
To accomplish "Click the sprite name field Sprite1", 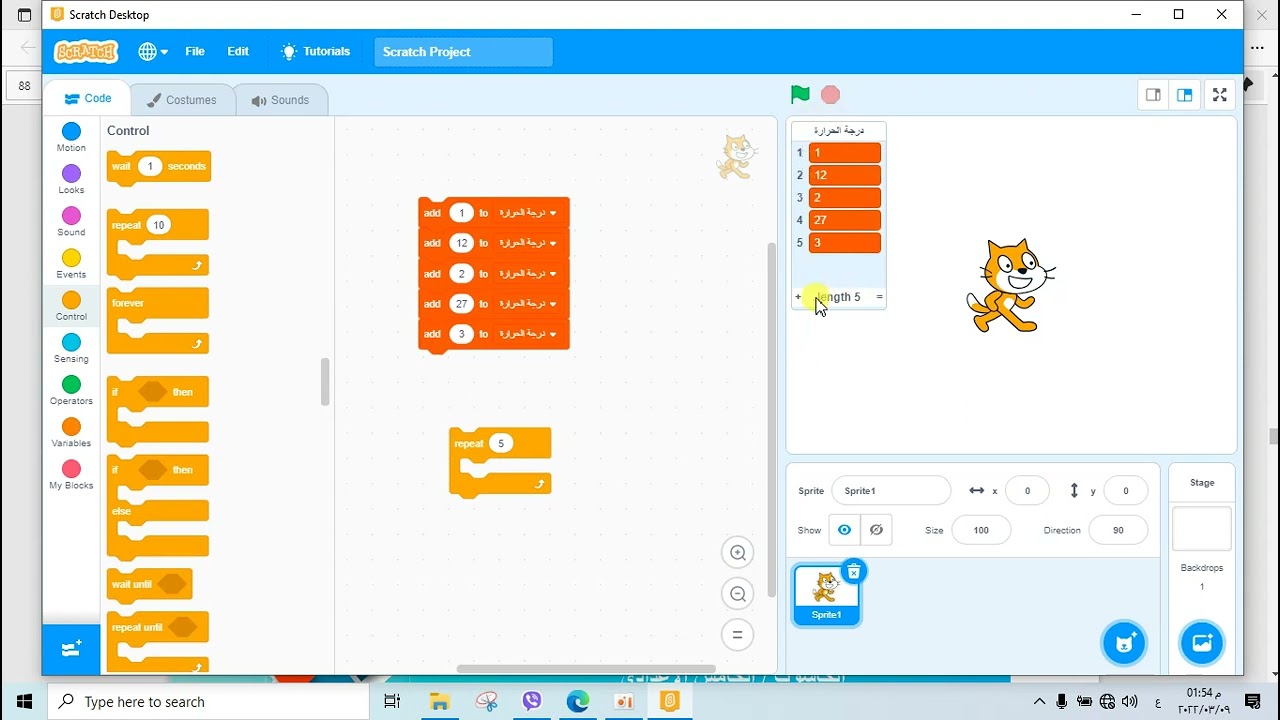I will click(x=891, y=491).
